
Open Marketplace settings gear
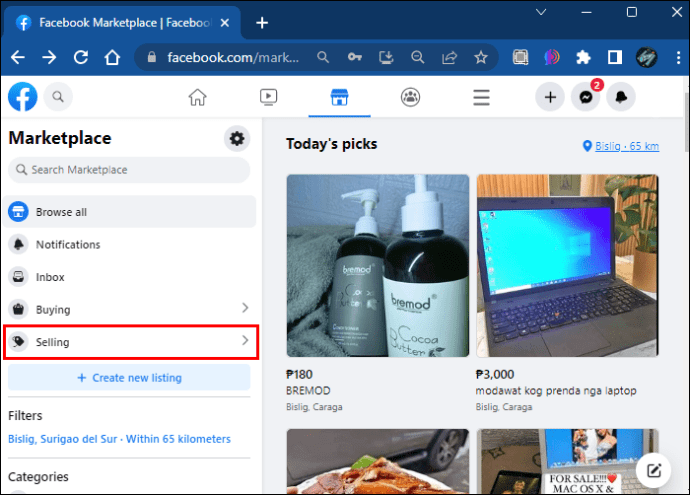pyautogui.click(x=237, y=139)
